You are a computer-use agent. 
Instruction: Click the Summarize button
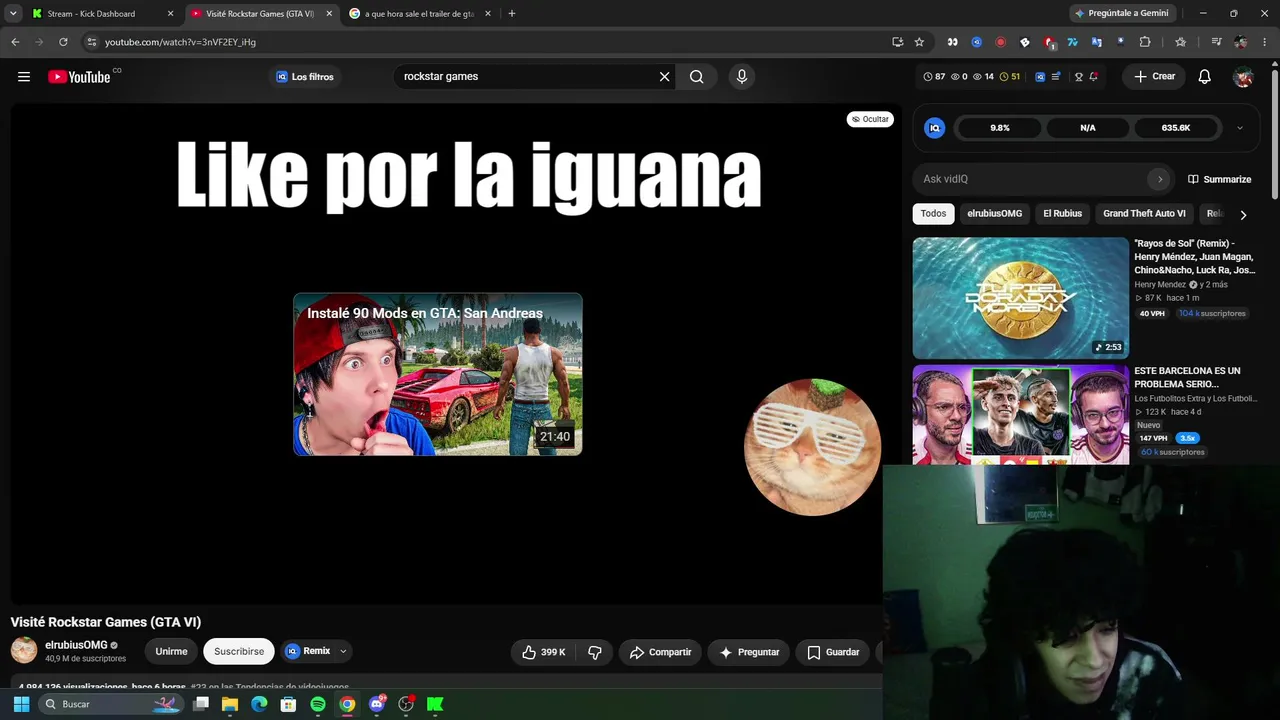click(x=1219, y=179)
